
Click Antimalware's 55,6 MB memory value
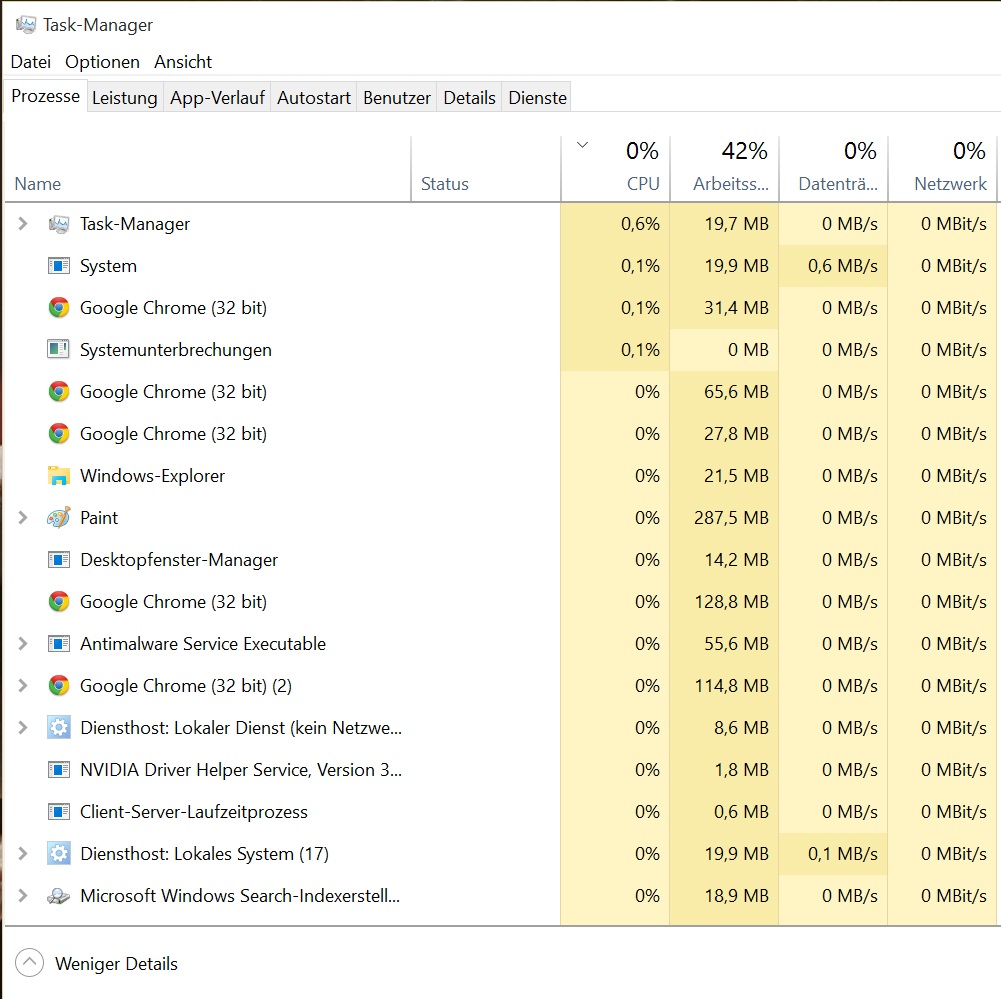[736, 643]
